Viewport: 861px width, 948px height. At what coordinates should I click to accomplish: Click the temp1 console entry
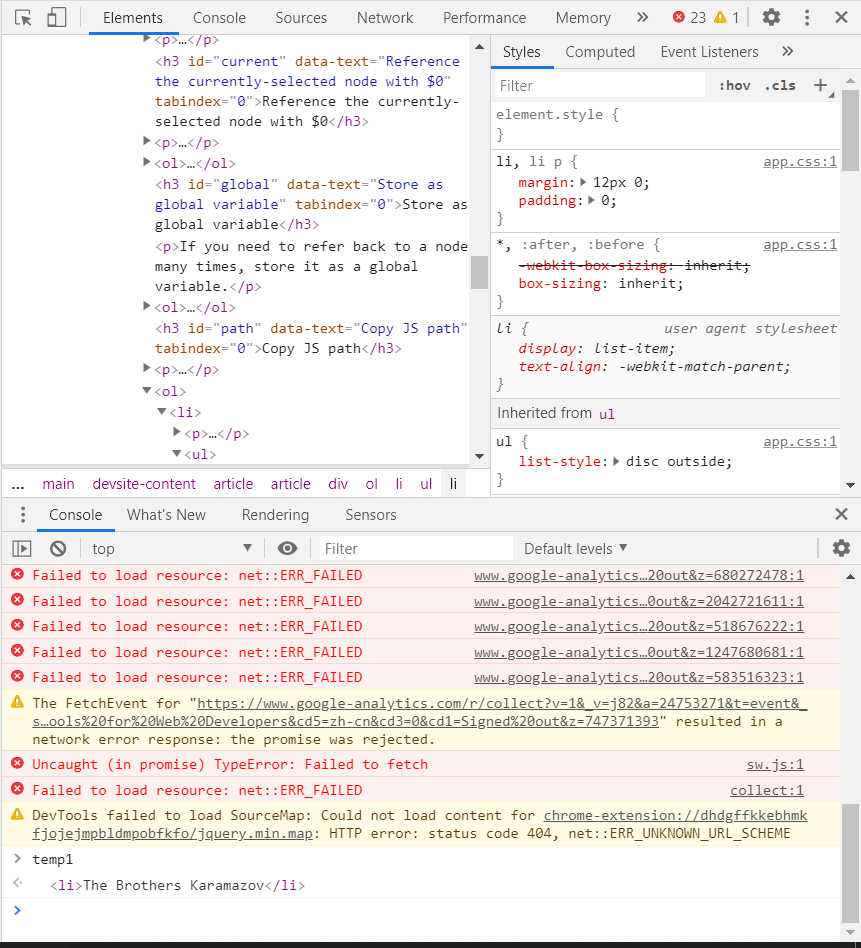[x=53, y=859]
